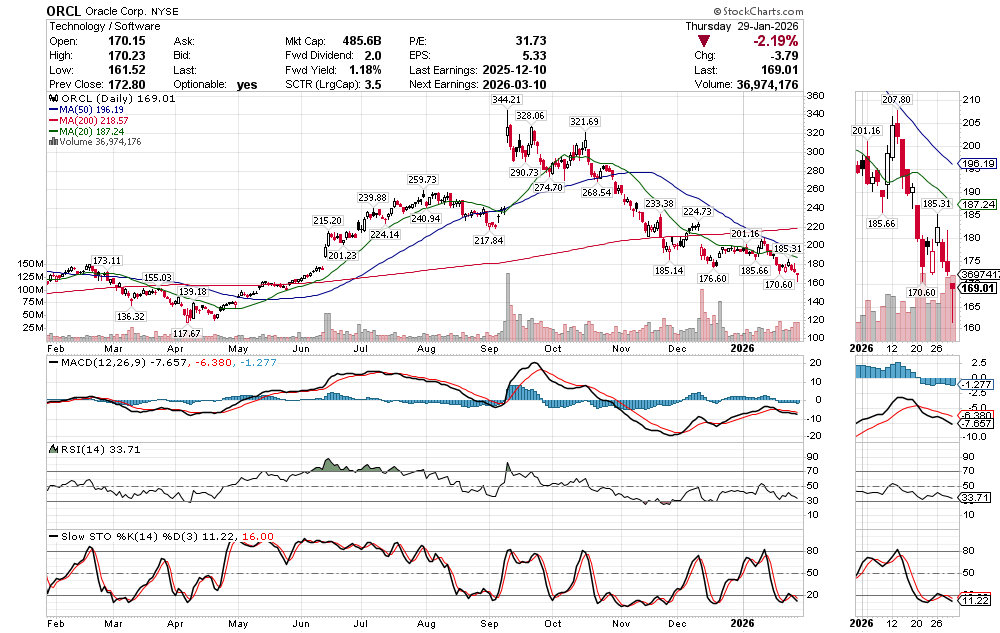Click the 207.80 high label in zoom panel
Screen dimensions: 1000x633
(896, 100)
